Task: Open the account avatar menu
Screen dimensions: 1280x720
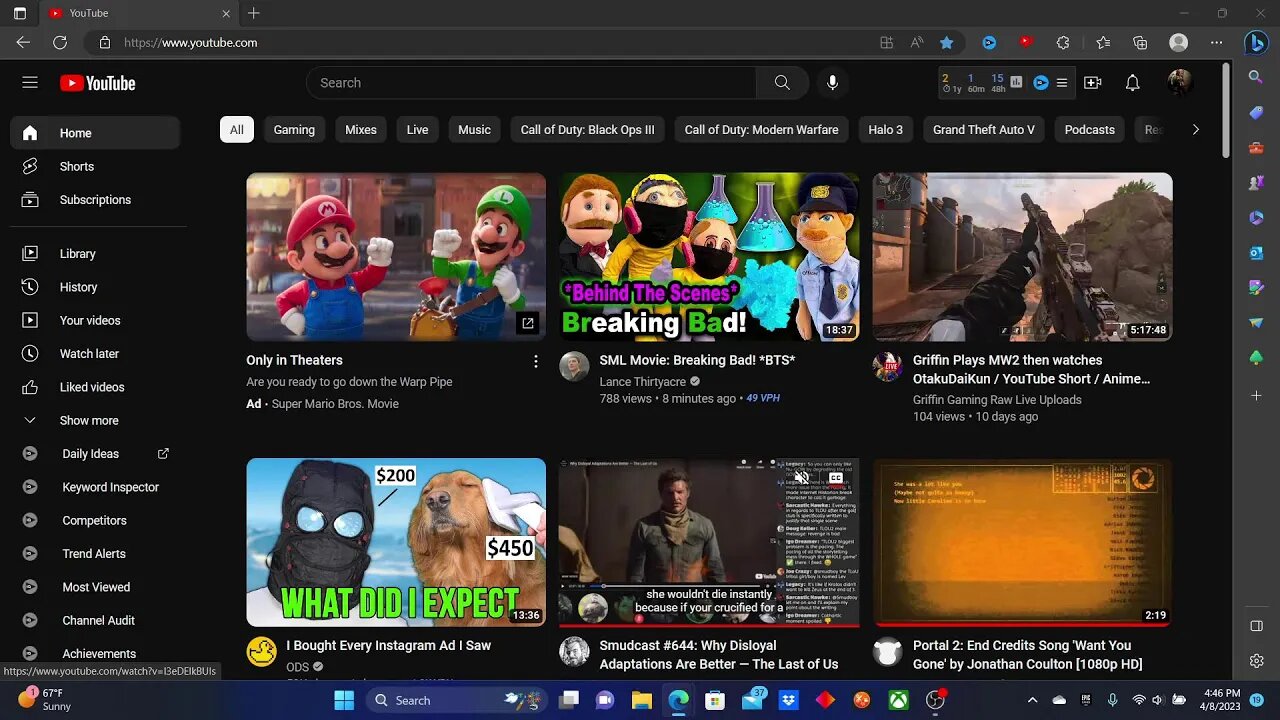Action: click(x=1179, y=83)
